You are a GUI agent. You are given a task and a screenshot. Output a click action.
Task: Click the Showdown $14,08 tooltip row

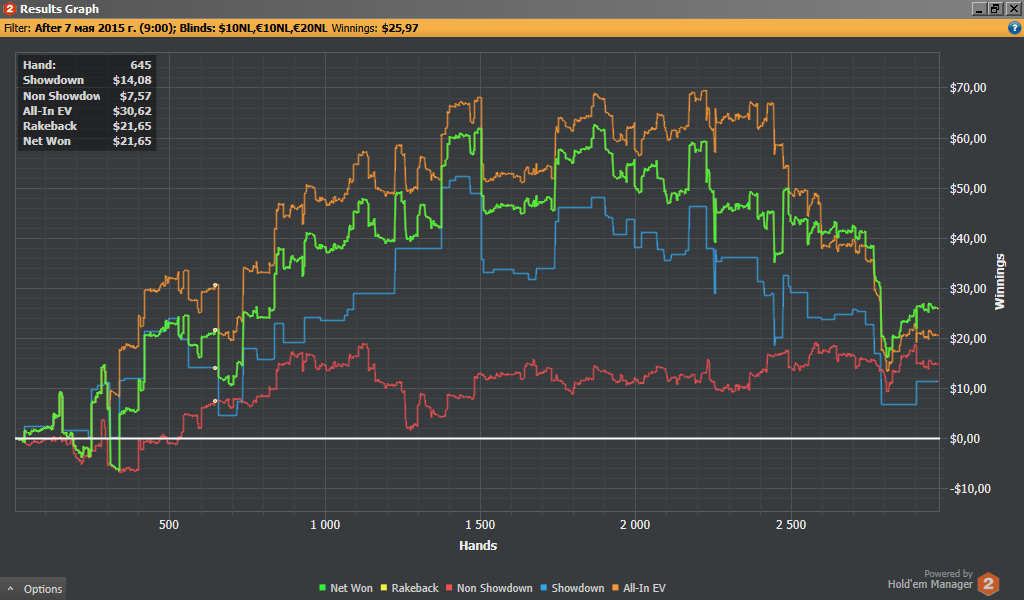(x=87, y=80)
